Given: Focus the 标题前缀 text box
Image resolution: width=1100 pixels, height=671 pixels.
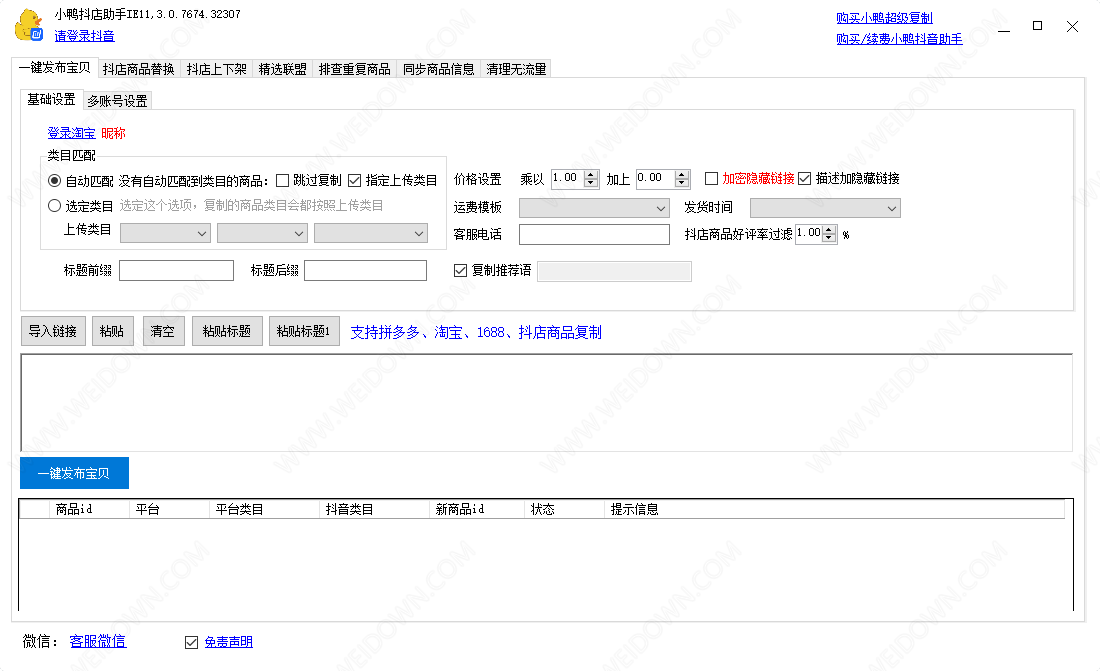Looking at the screenshot, I should click(176, 271).
